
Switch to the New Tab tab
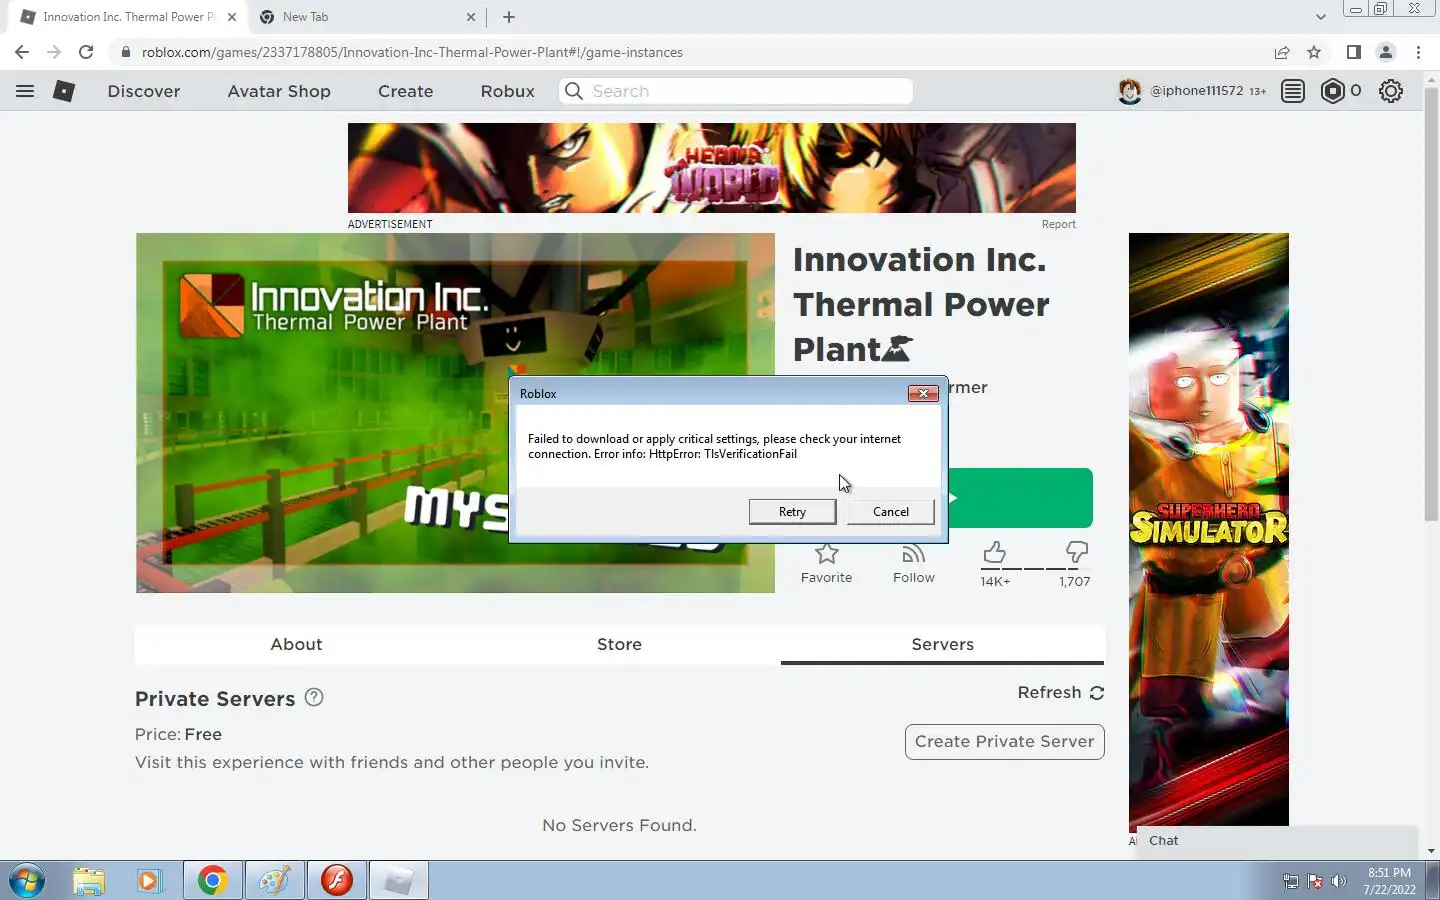pyautogui.click(x=365, y=17)
